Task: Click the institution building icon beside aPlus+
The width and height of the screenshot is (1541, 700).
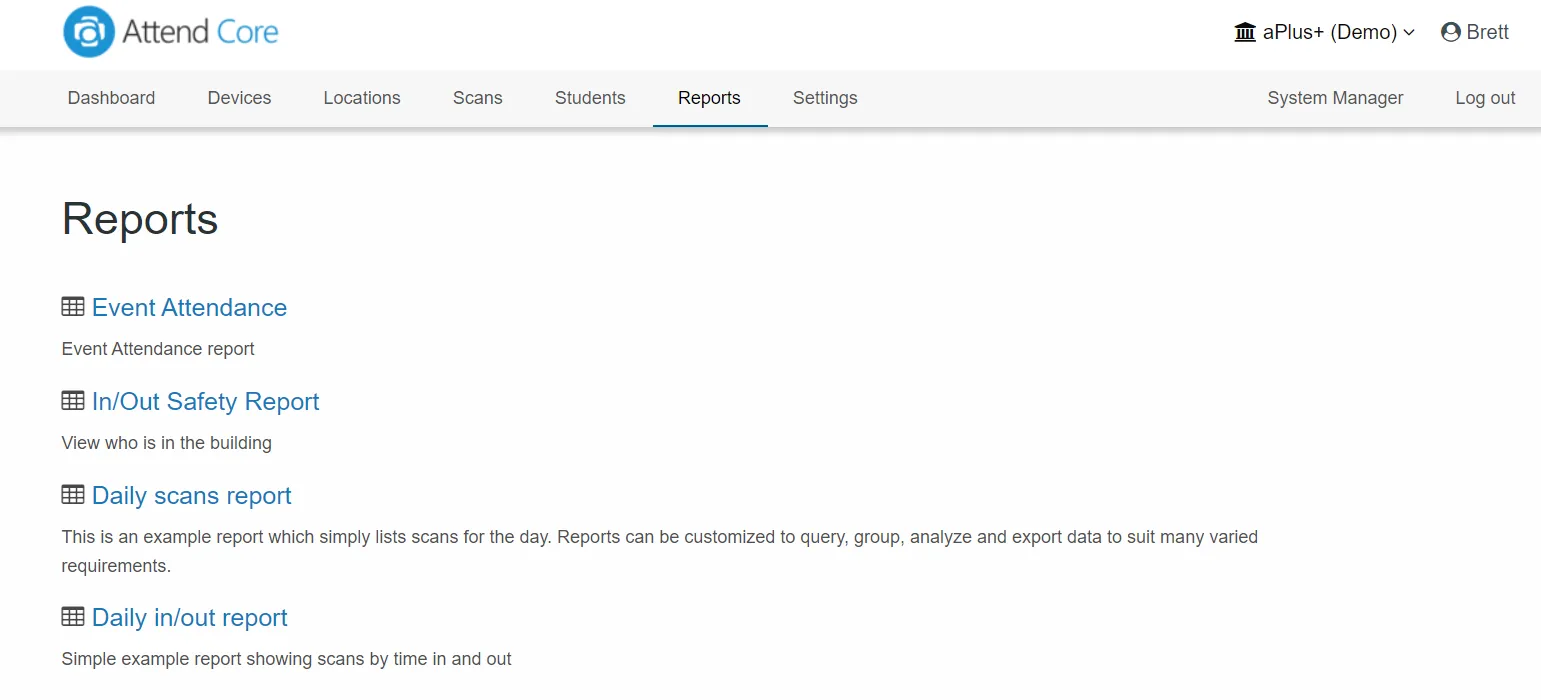Action: tap(1245, 32)
